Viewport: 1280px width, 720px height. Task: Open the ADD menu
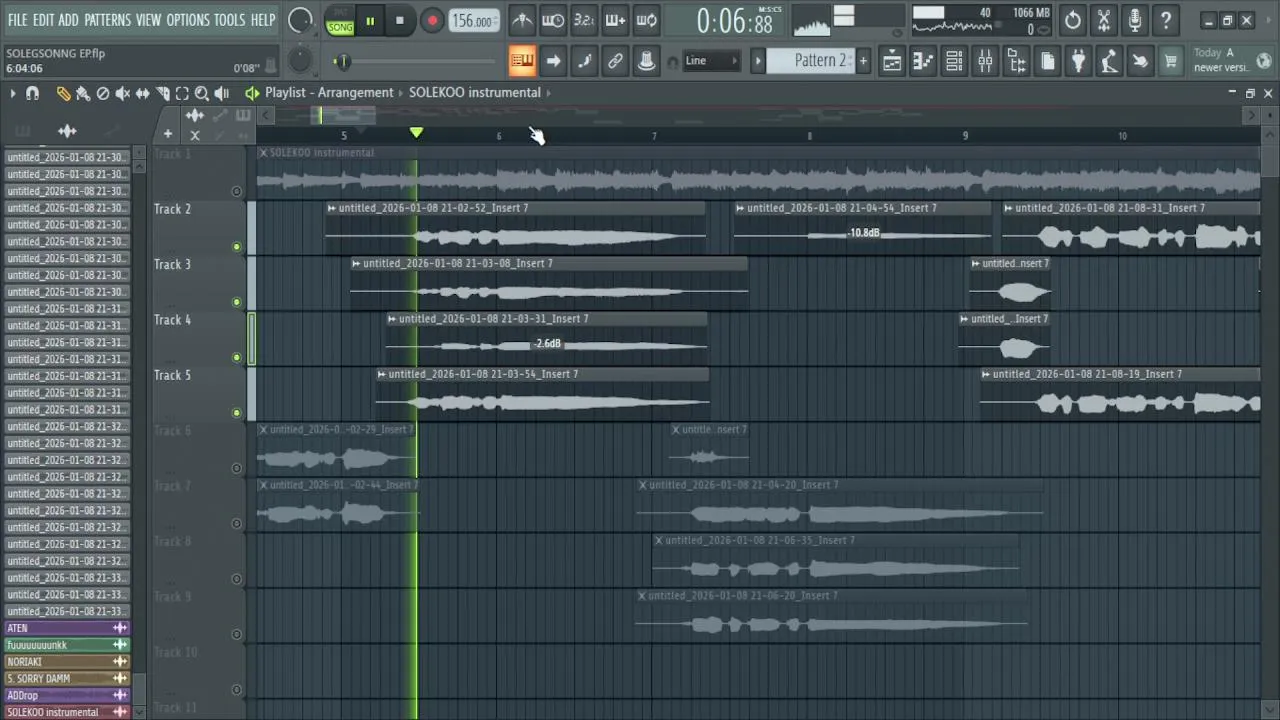[68, 20]
